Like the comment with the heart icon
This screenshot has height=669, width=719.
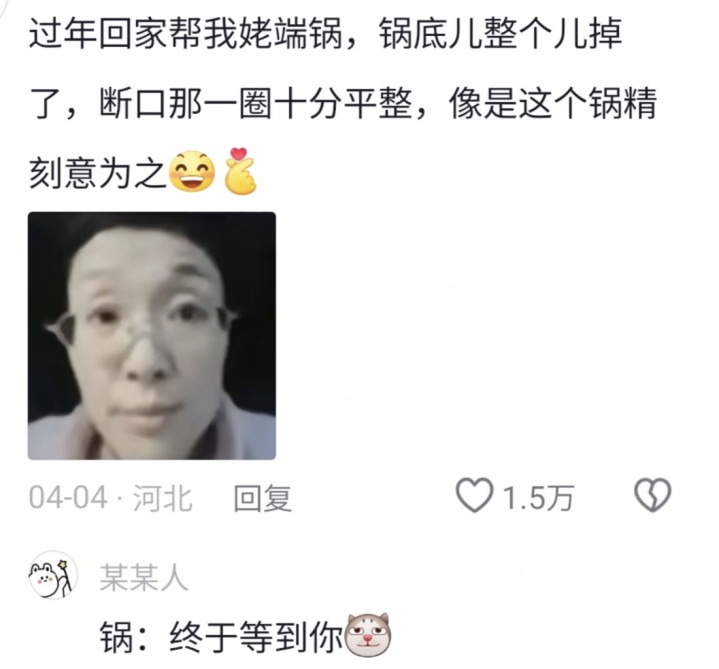[x=474, y=495]
